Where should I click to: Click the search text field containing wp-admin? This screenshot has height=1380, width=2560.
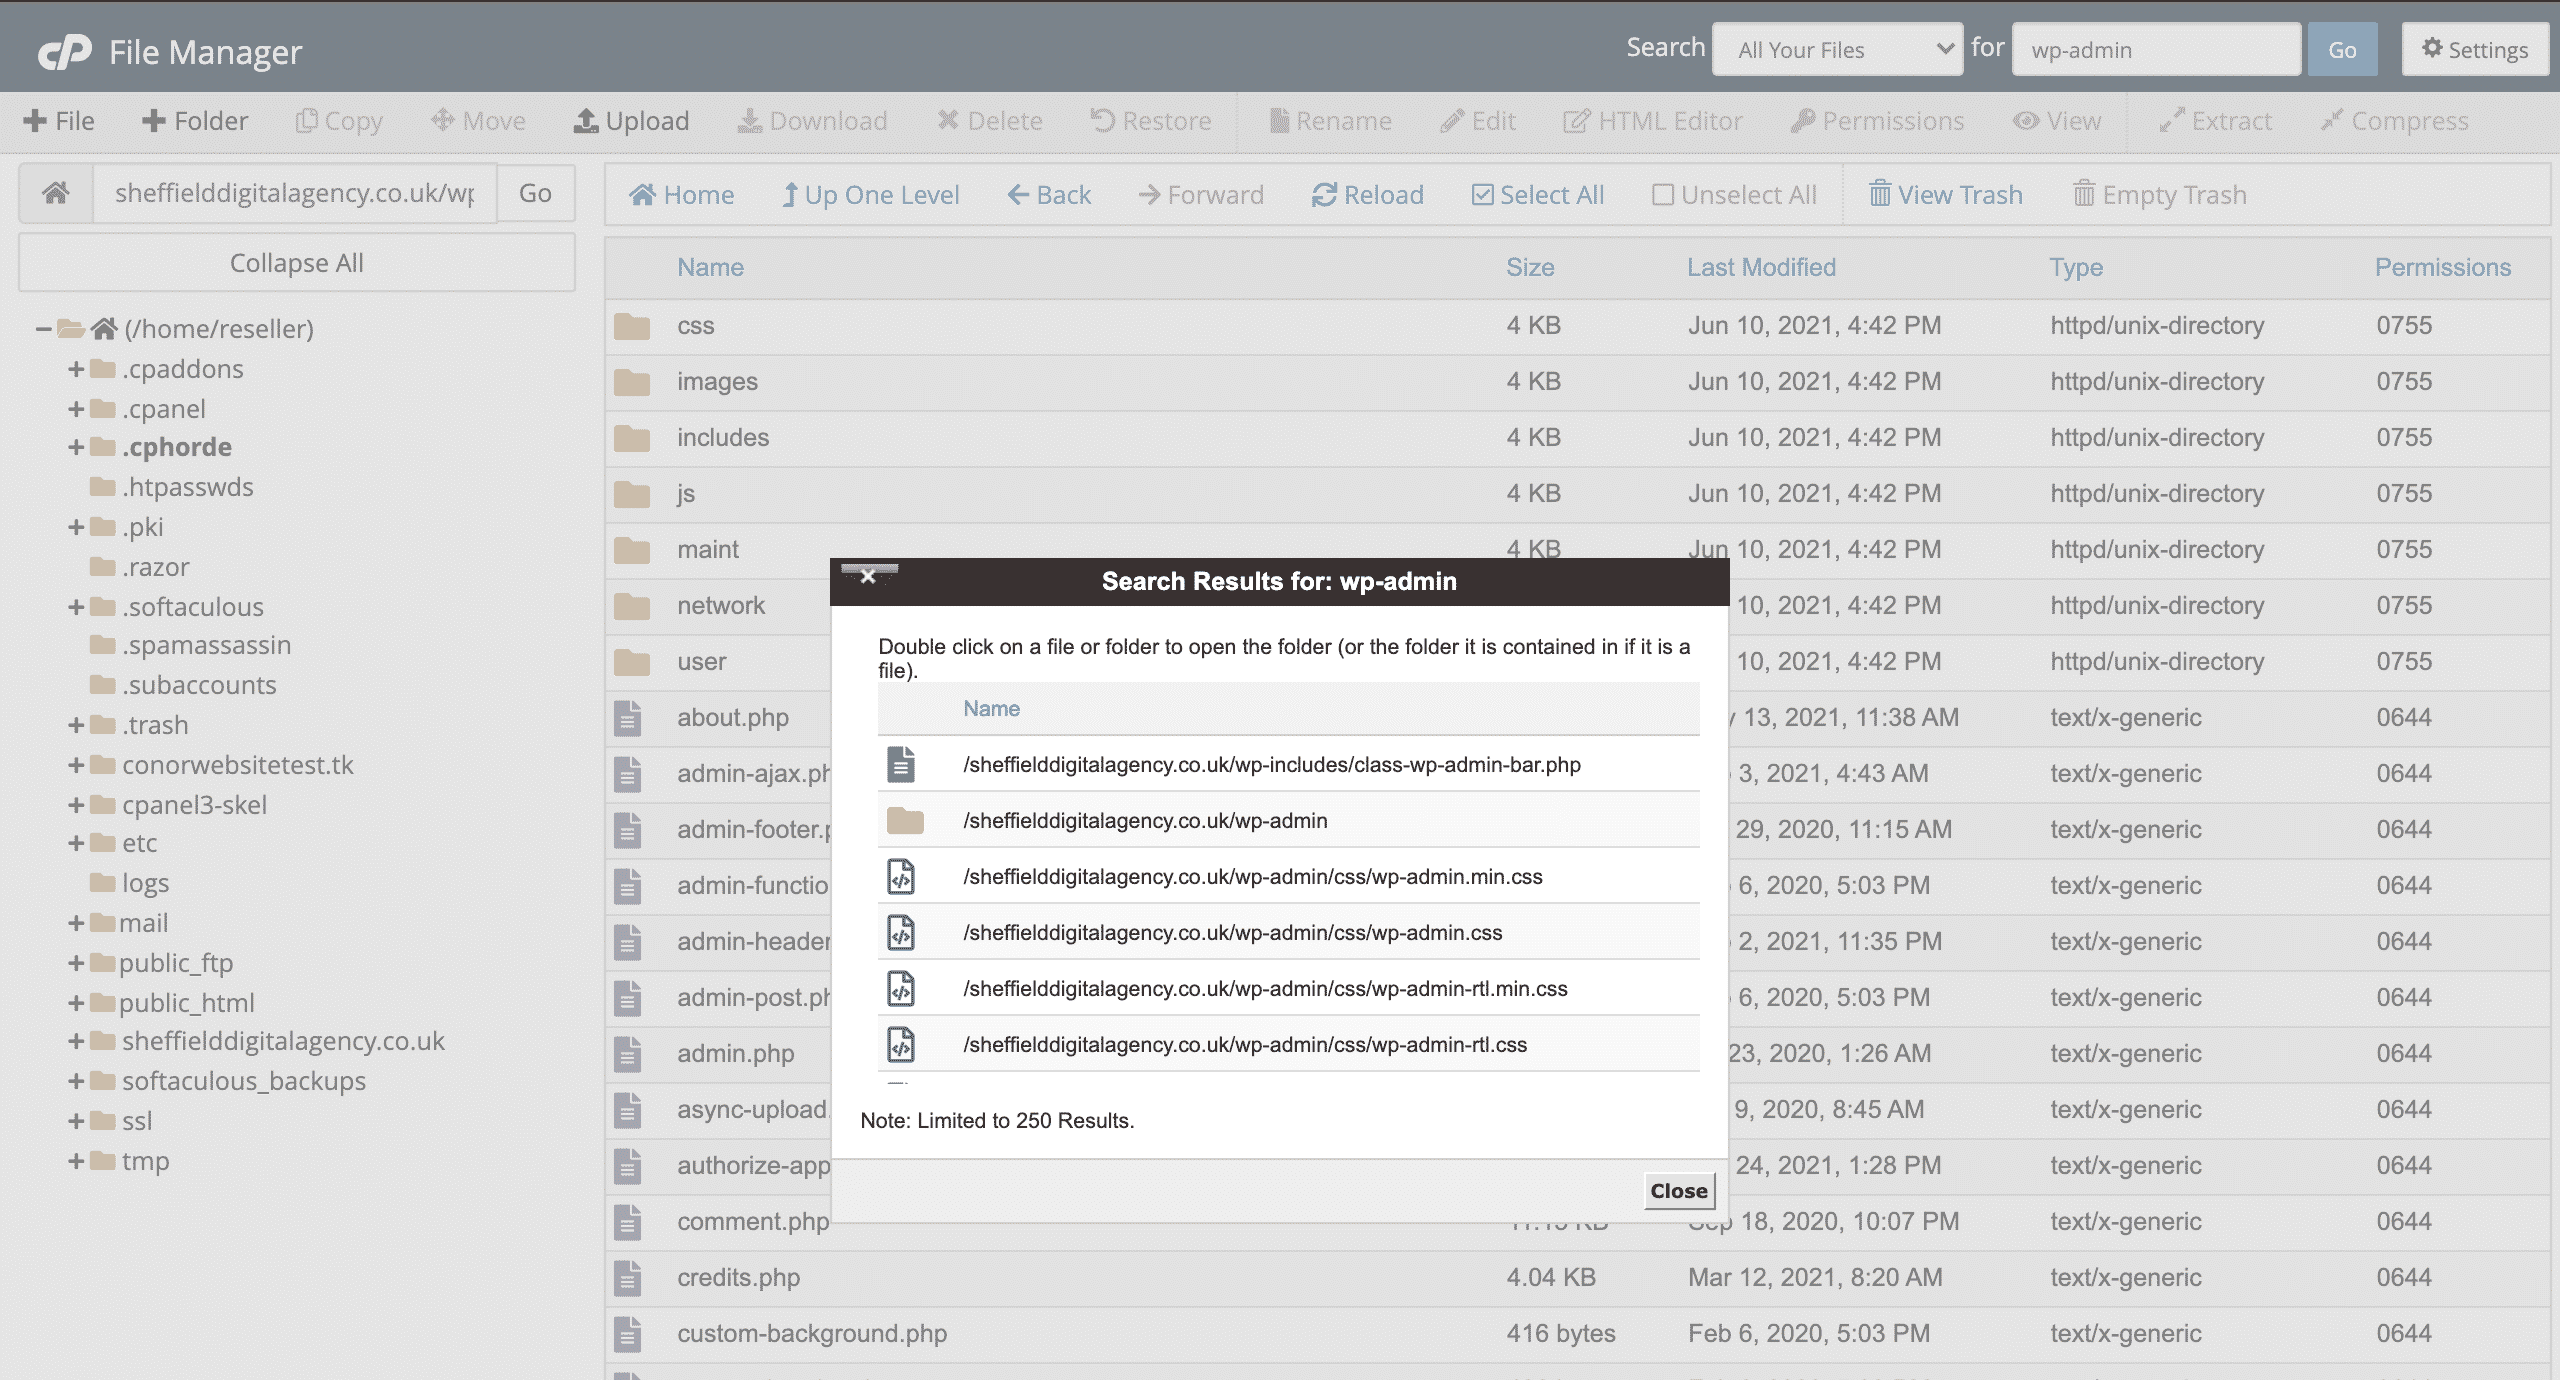tap(2156, 49)
